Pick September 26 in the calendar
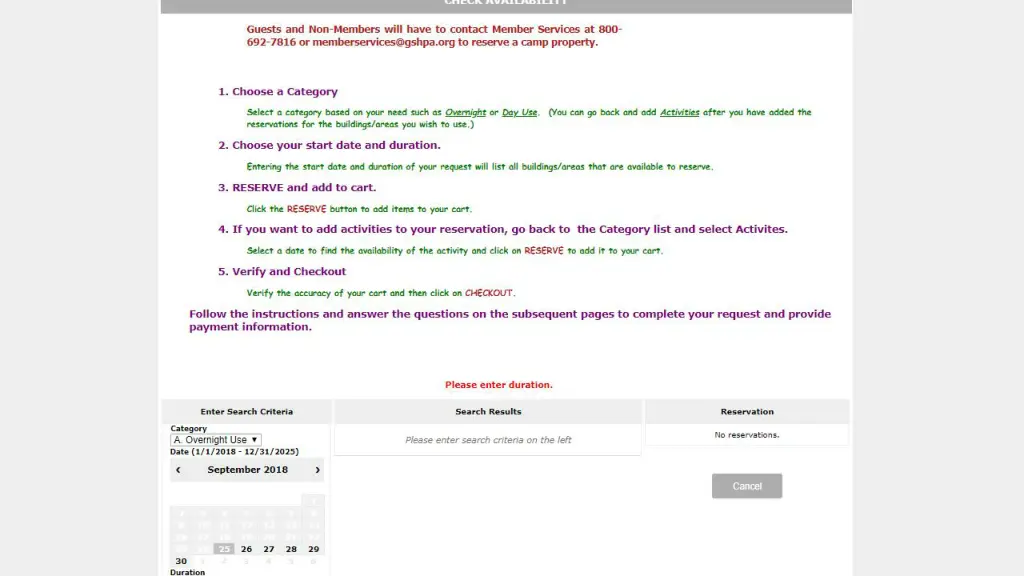 coord(246,549)
